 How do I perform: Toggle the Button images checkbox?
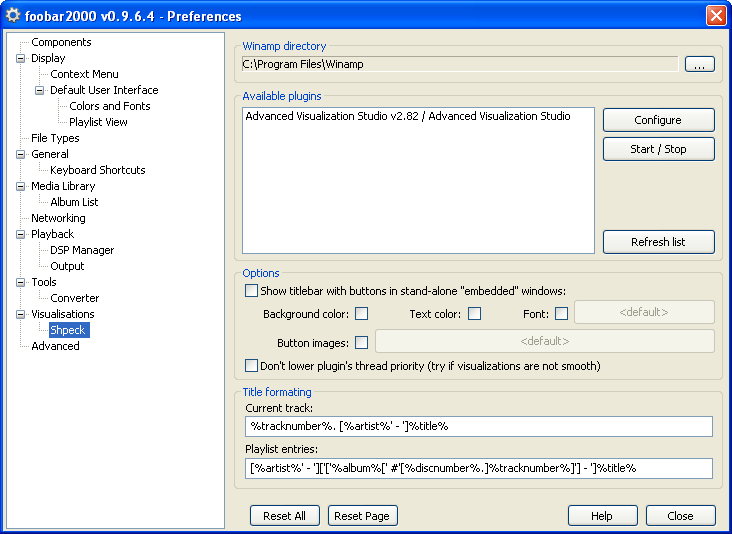[x=361, y=343]
